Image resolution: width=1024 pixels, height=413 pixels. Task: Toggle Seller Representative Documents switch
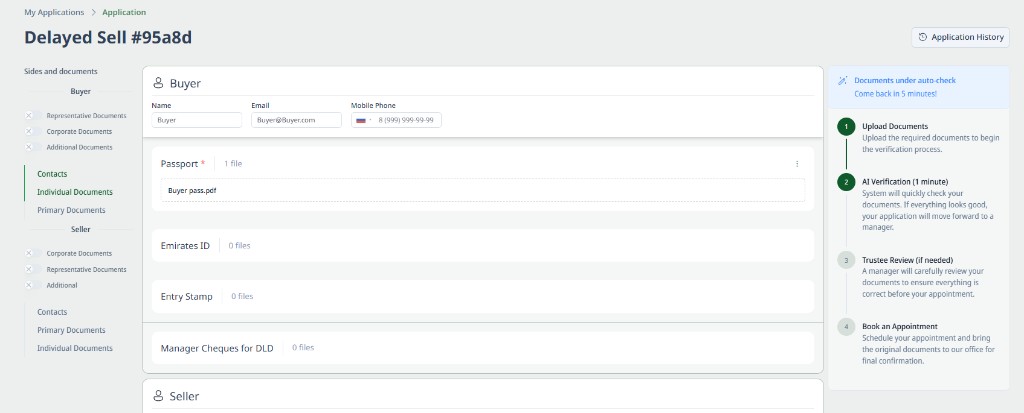point(33,269)
